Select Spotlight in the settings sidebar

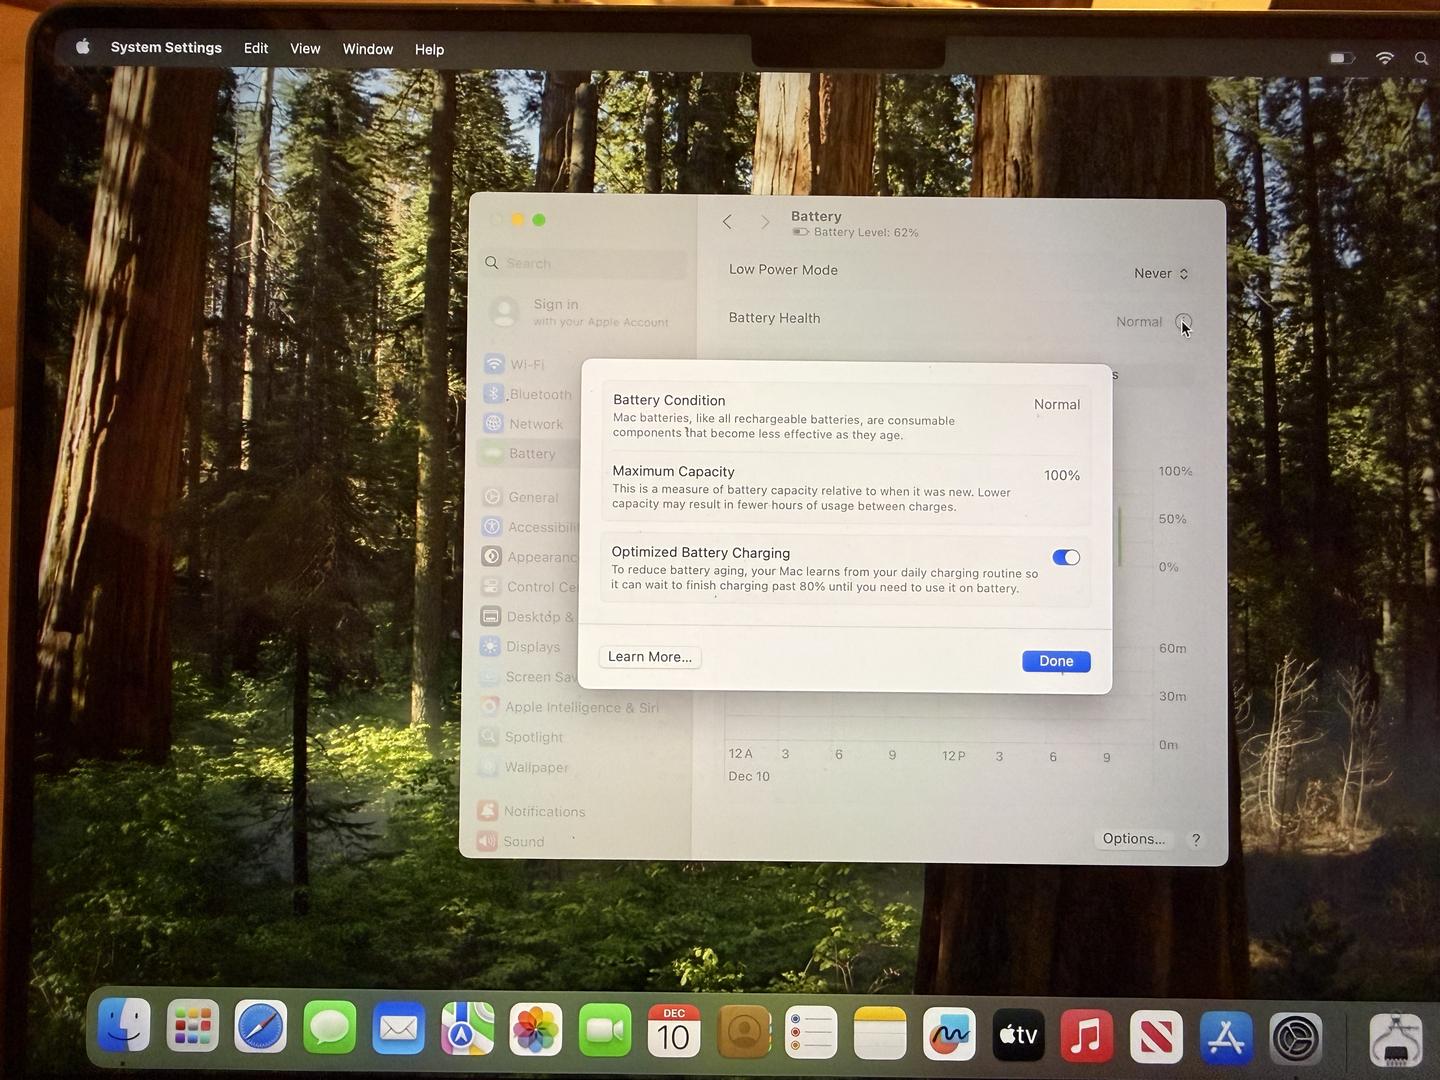click(522, 737)
